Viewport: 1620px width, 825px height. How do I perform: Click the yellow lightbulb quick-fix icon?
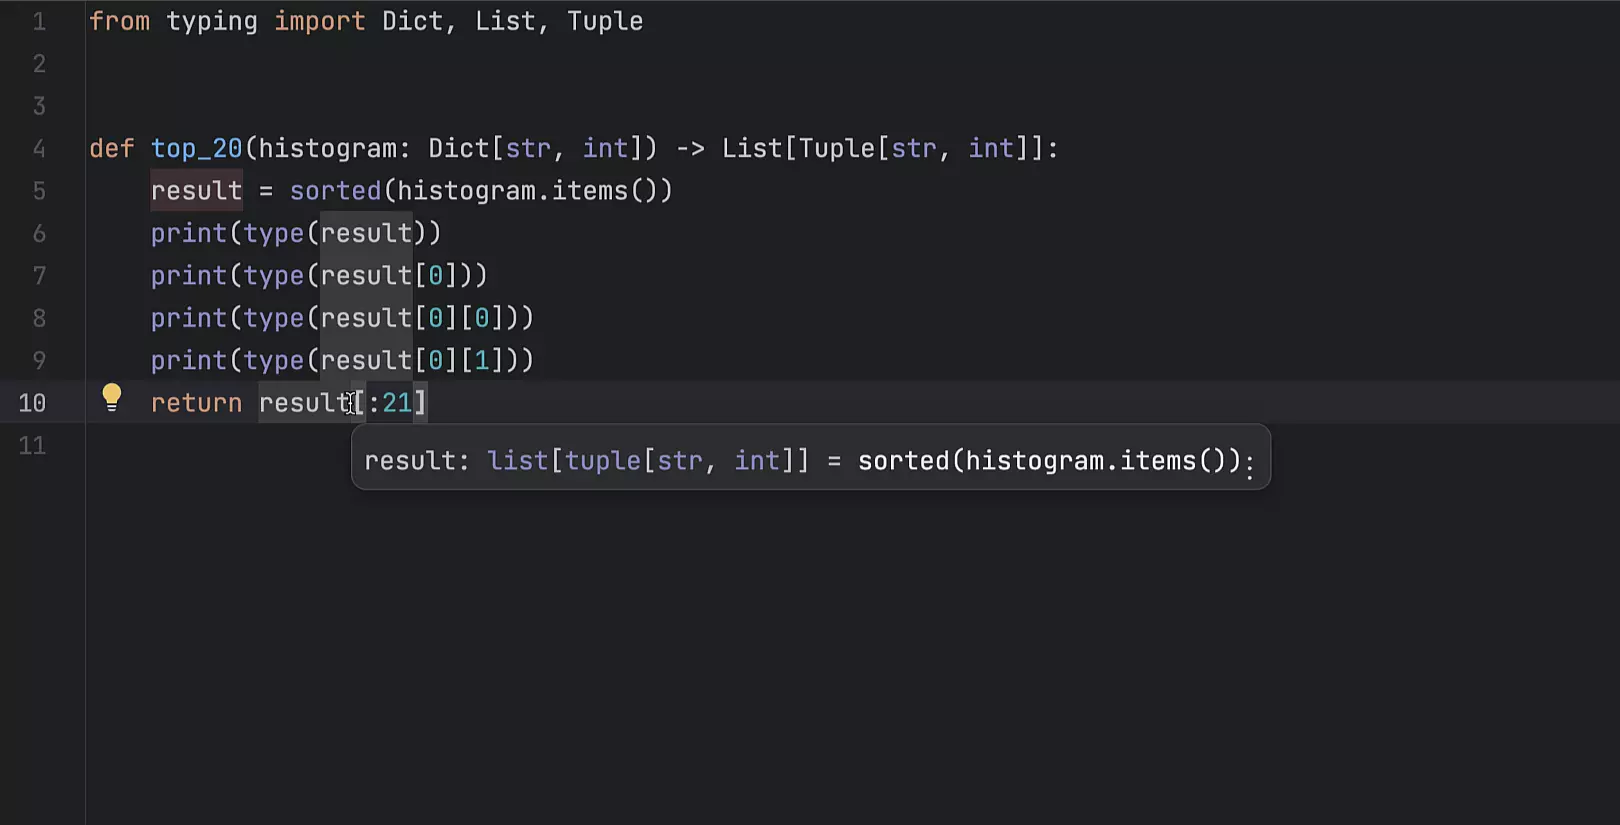tap(112, 398)
